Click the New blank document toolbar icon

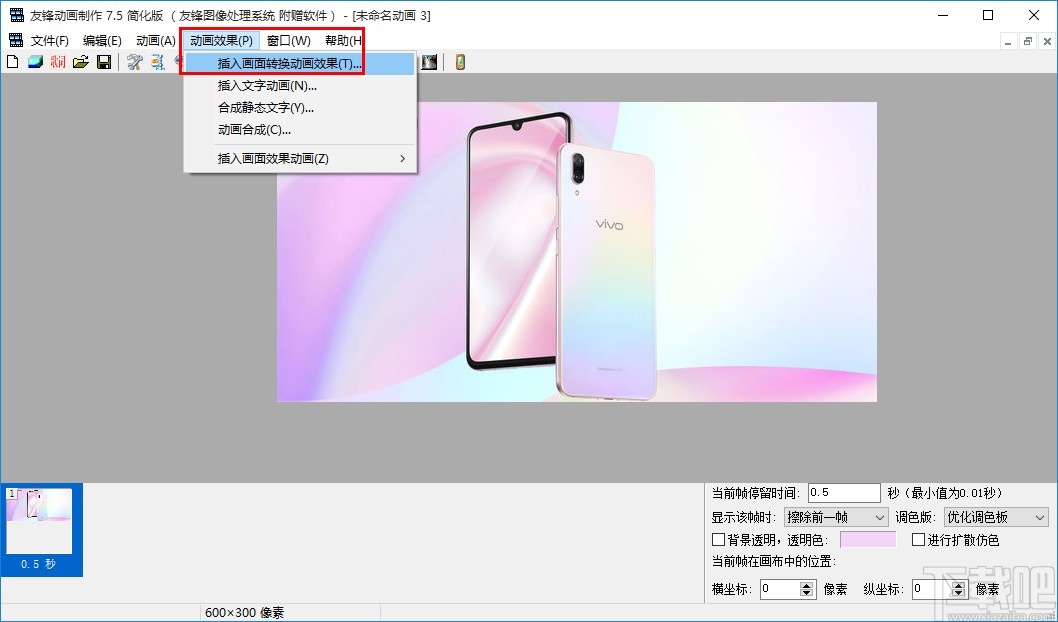coord(12,63)
